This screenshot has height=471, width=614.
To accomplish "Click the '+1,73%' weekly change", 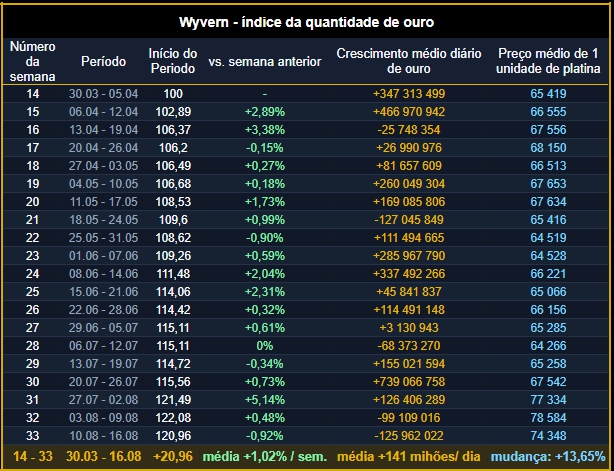I will point(265,202).
